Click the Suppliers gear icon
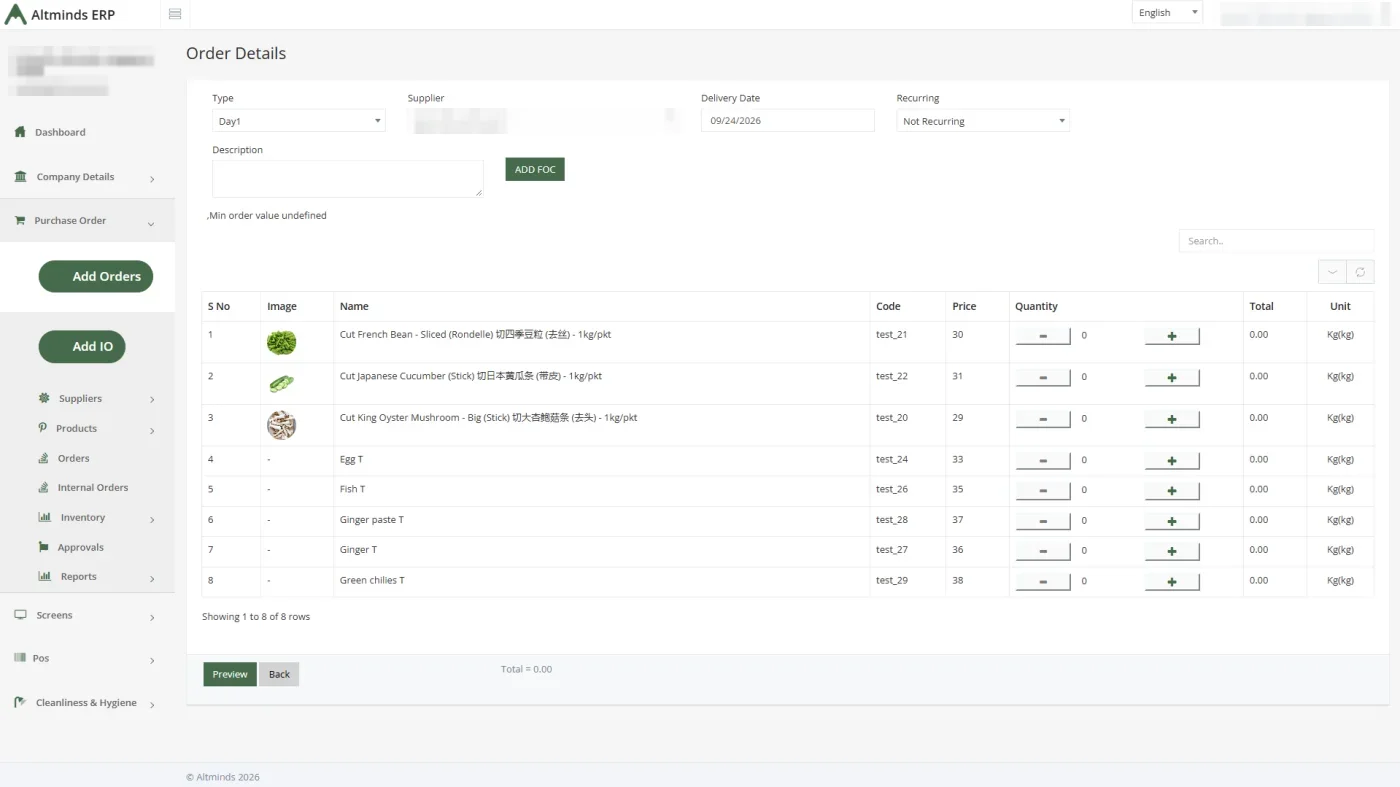This screenshot has width=1400, height=787. coord(44,398)
